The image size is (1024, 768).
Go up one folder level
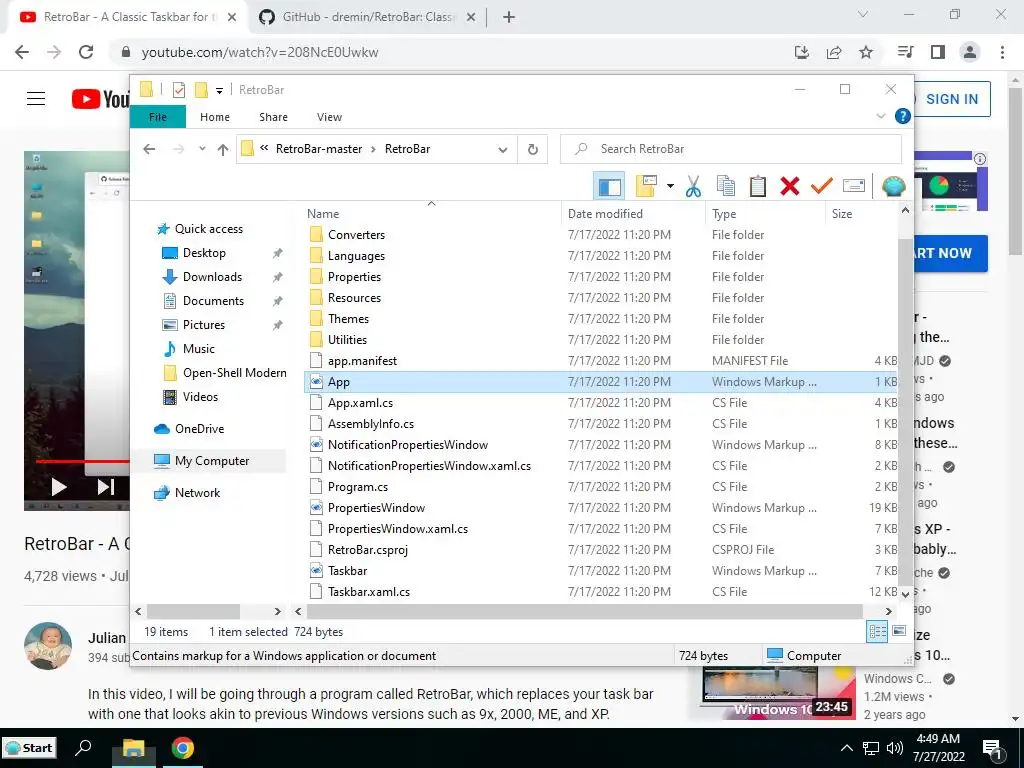(x=223, y=150)
